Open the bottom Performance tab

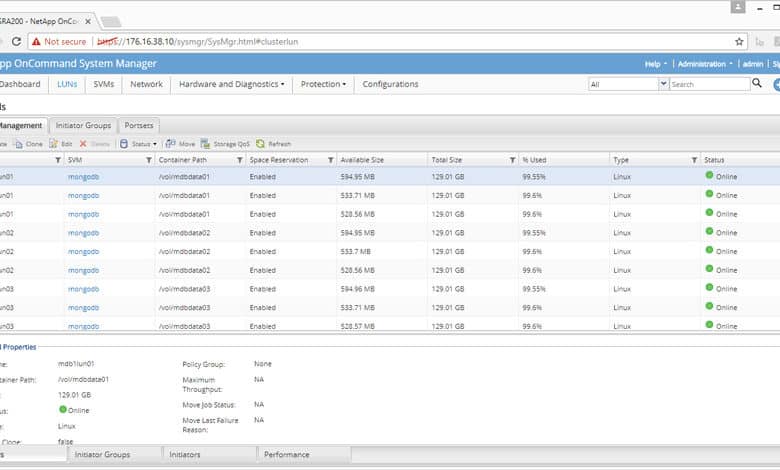coord(287,455)
